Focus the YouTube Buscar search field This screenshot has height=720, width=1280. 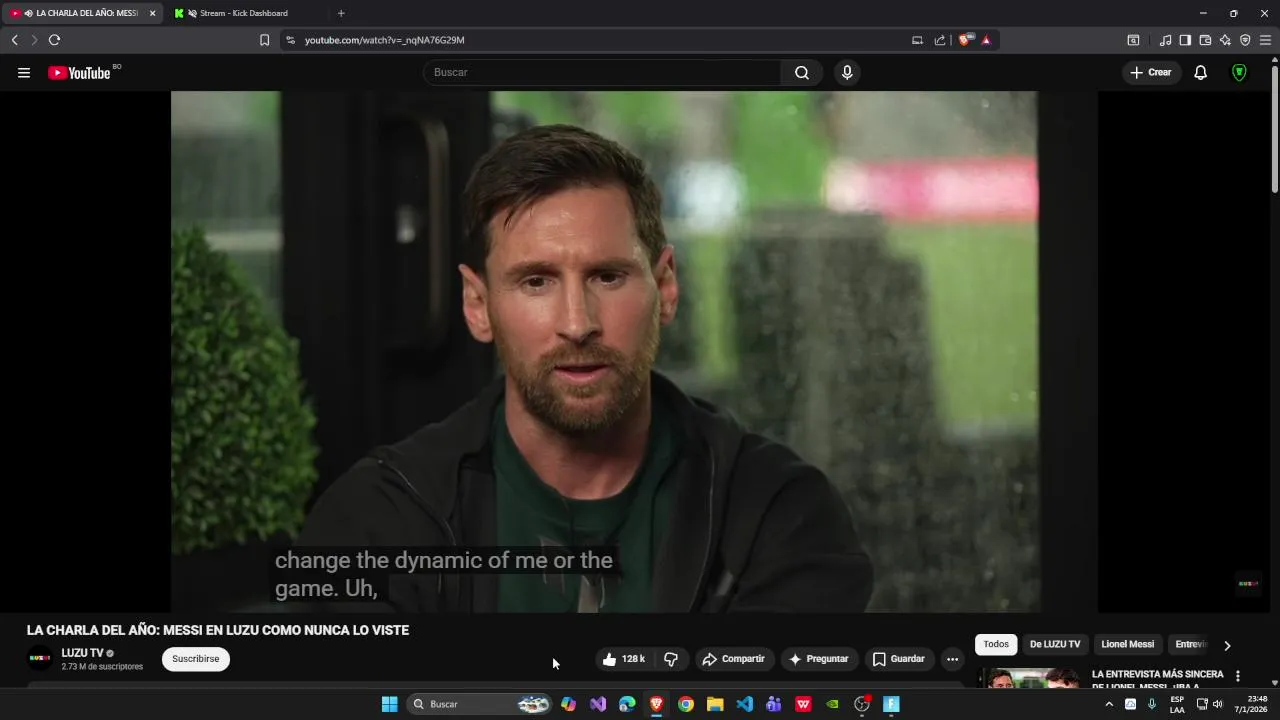602,72
